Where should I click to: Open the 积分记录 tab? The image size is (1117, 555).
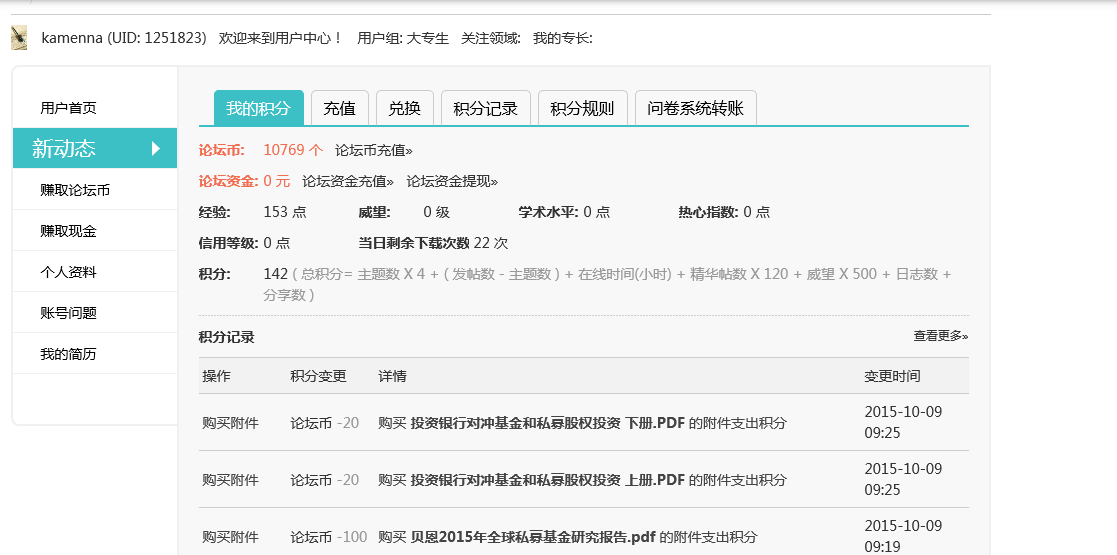point(486,108)
